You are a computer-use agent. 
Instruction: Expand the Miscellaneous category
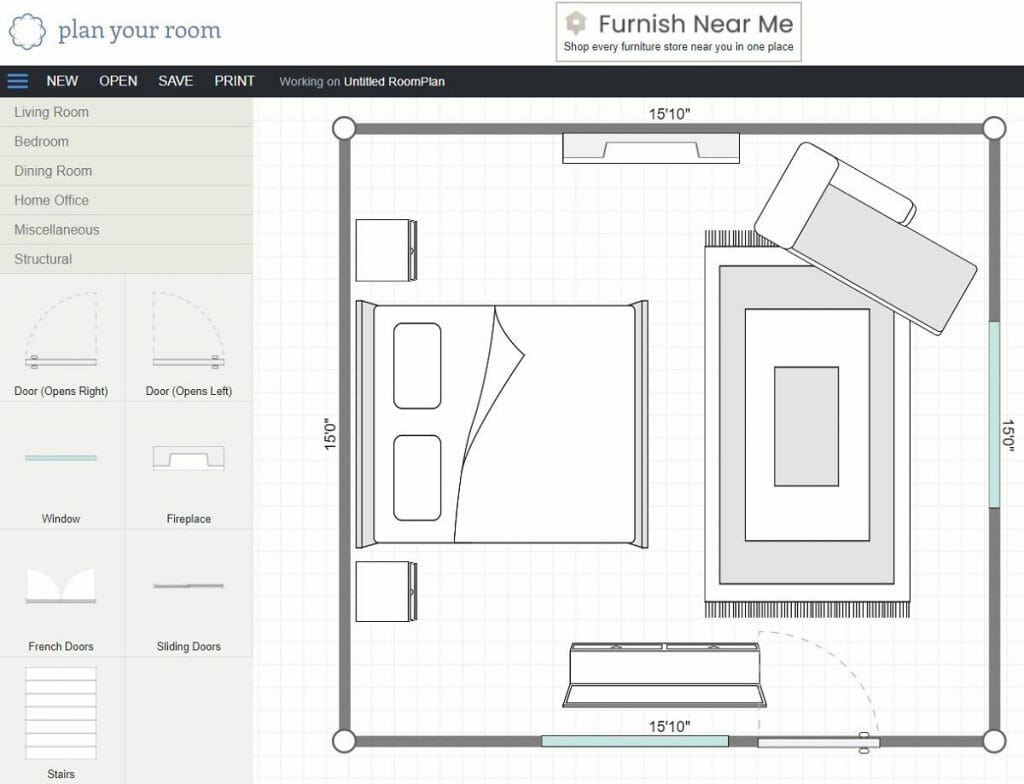[x=58, y=229]
